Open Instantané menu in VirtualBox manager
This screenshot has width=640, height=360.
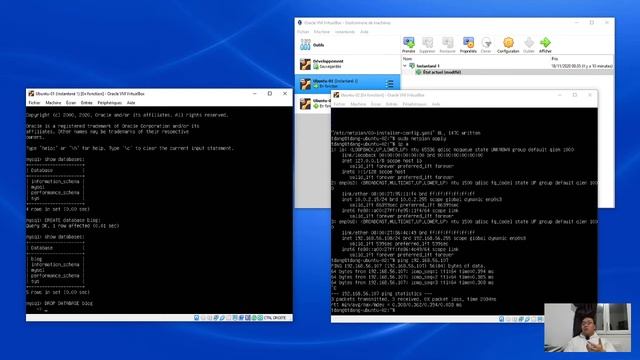coord(345,32)
